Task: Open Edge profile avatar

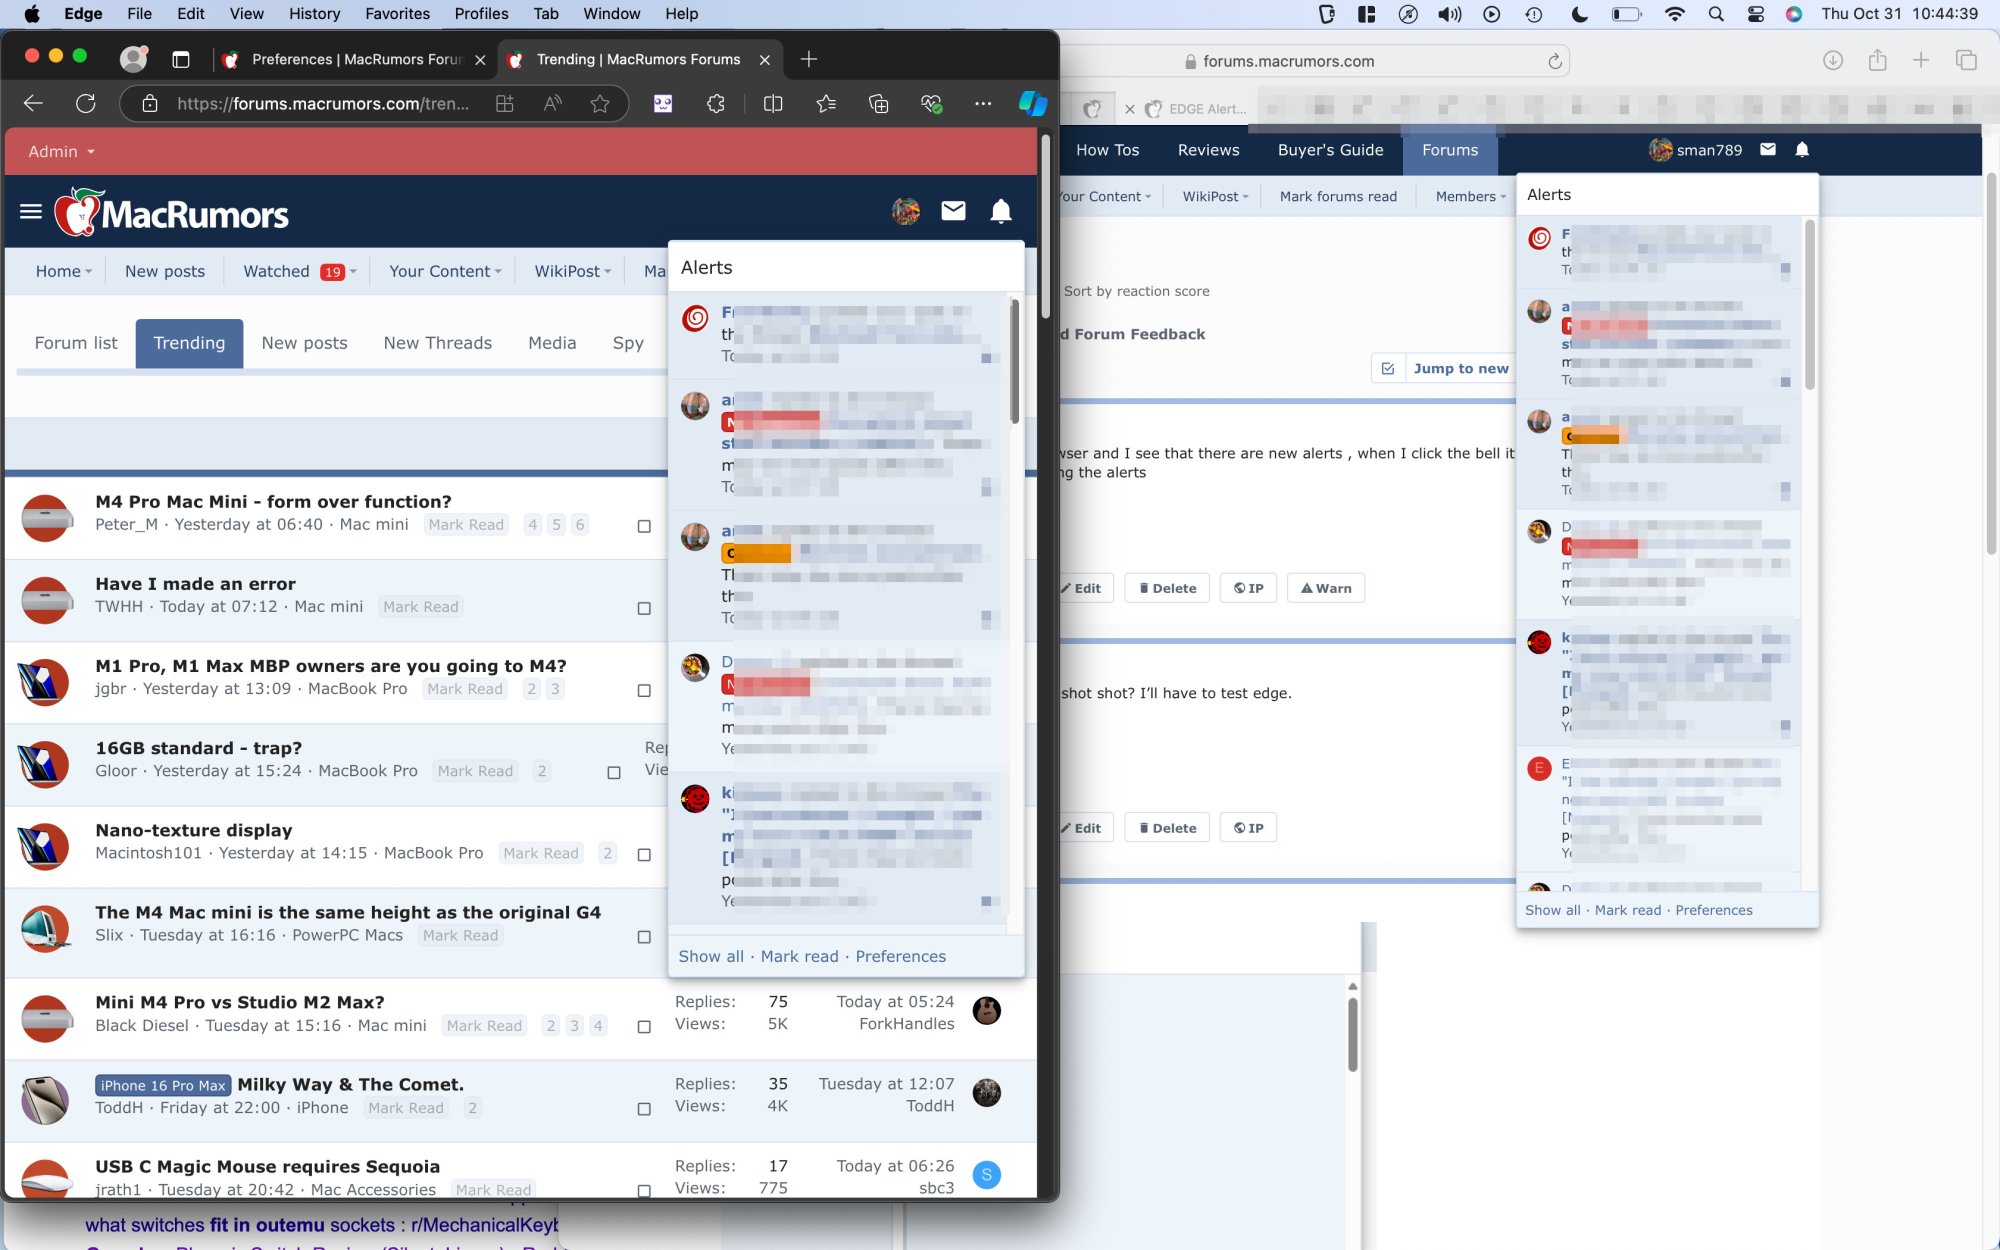Action: (133, 59)
